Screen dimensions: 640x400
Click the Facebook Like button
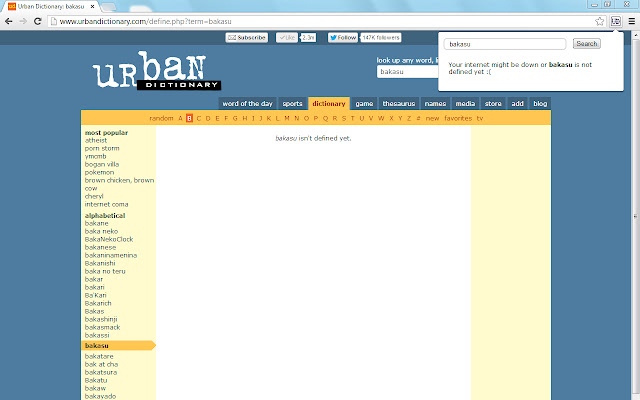pyautogui.click(x=287, y=38)
